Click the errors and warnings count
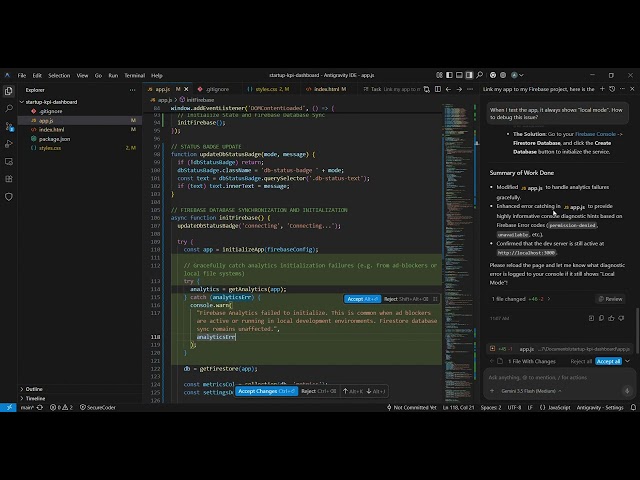Screen dimensions: 640x480 pyautogui.click(x=61, y=407)
